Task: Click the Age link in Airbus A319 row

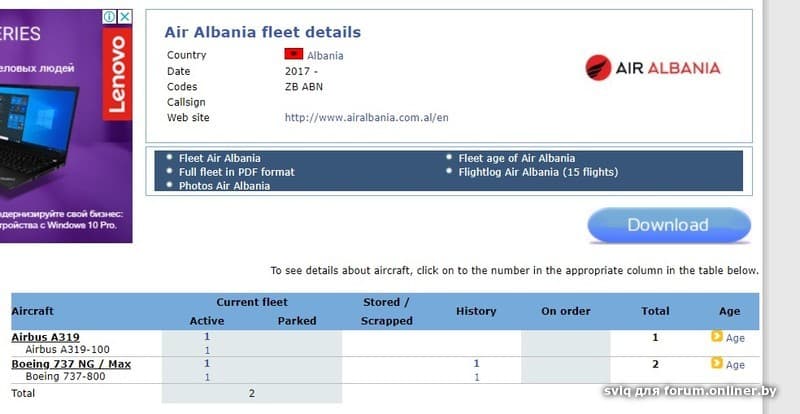Action: tap(735, 338)
